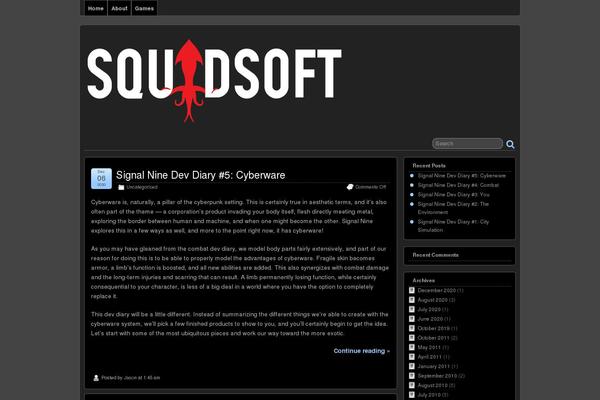Open recent post Dev Diary #1: City Simulation
The image size is (600, 400).
[x=453, y=226]
